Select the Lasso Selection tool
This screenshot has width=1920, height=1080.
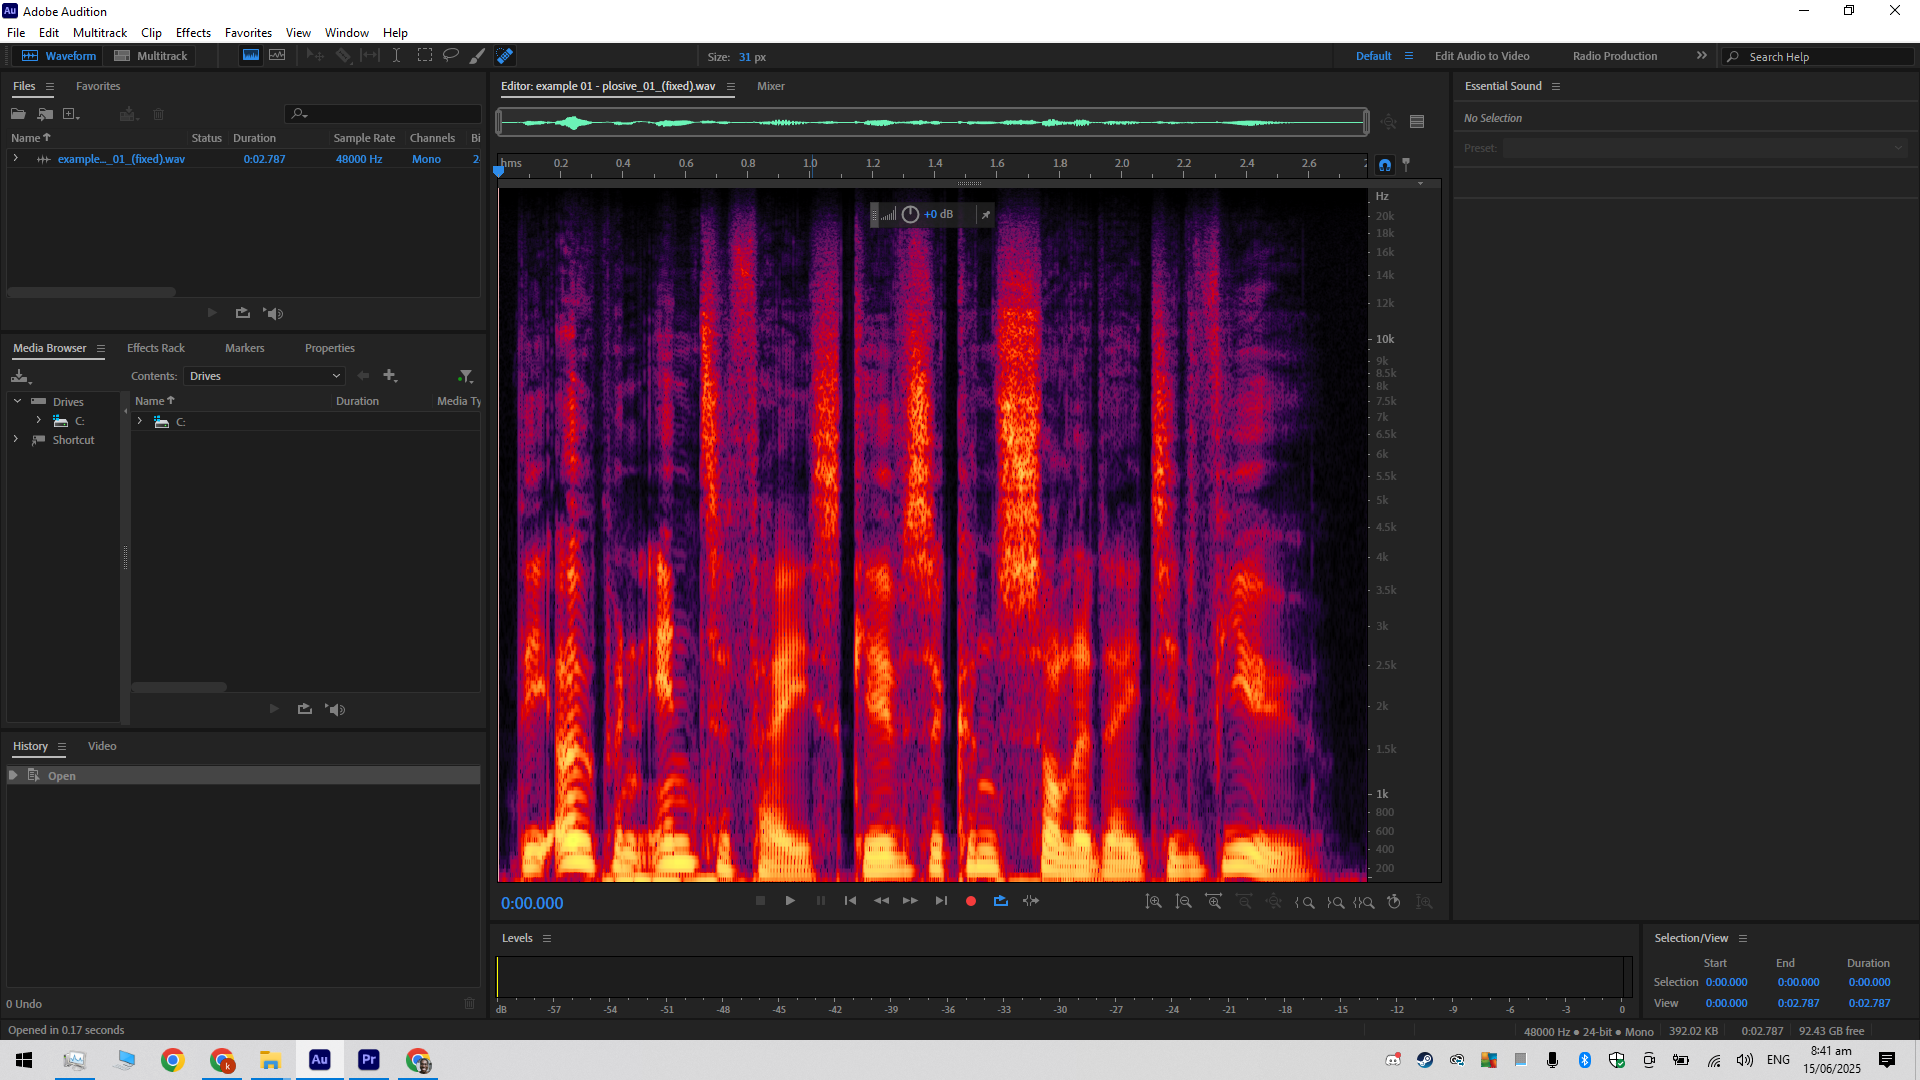coord(451,56)
